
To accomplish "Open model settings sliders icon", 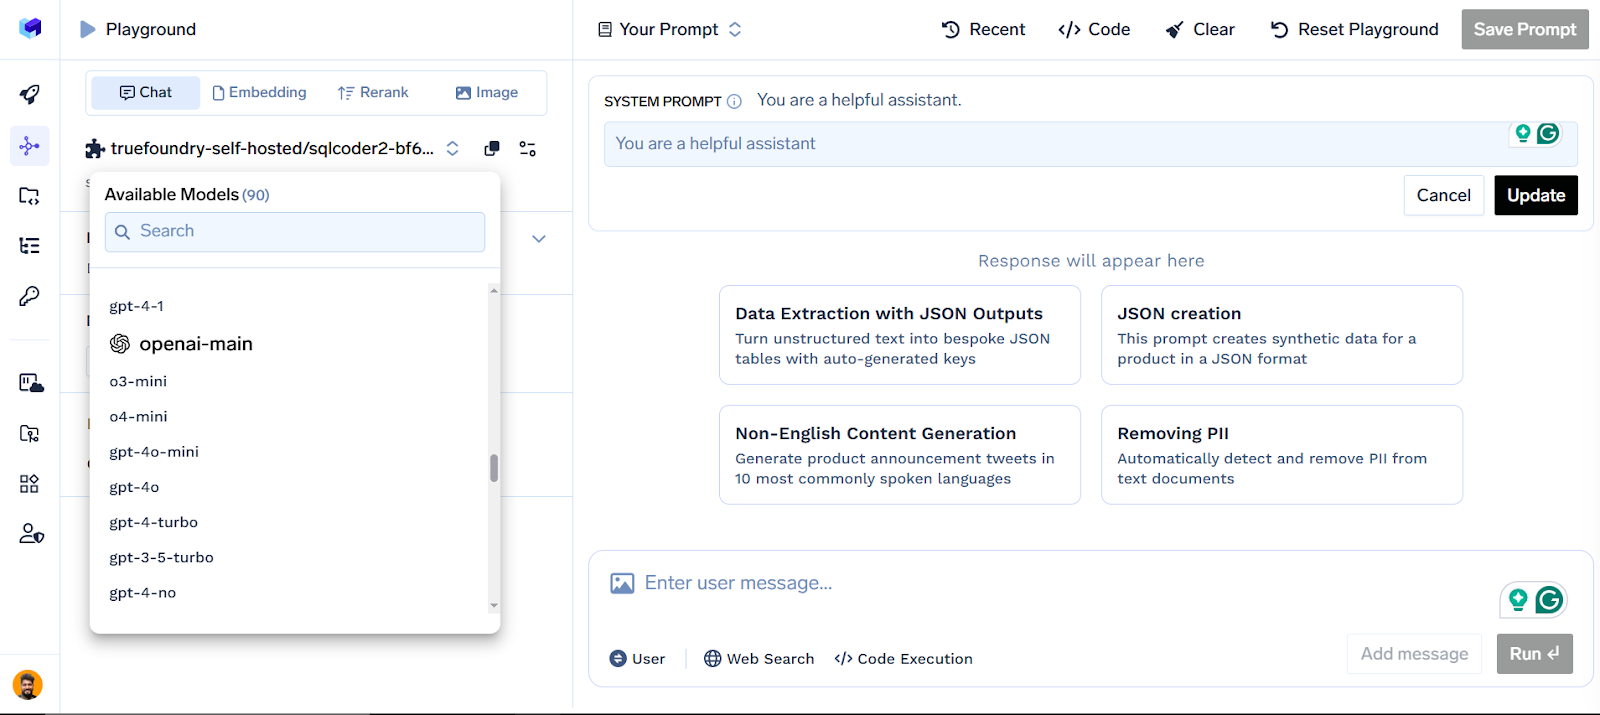I will [x=528, y=149].
